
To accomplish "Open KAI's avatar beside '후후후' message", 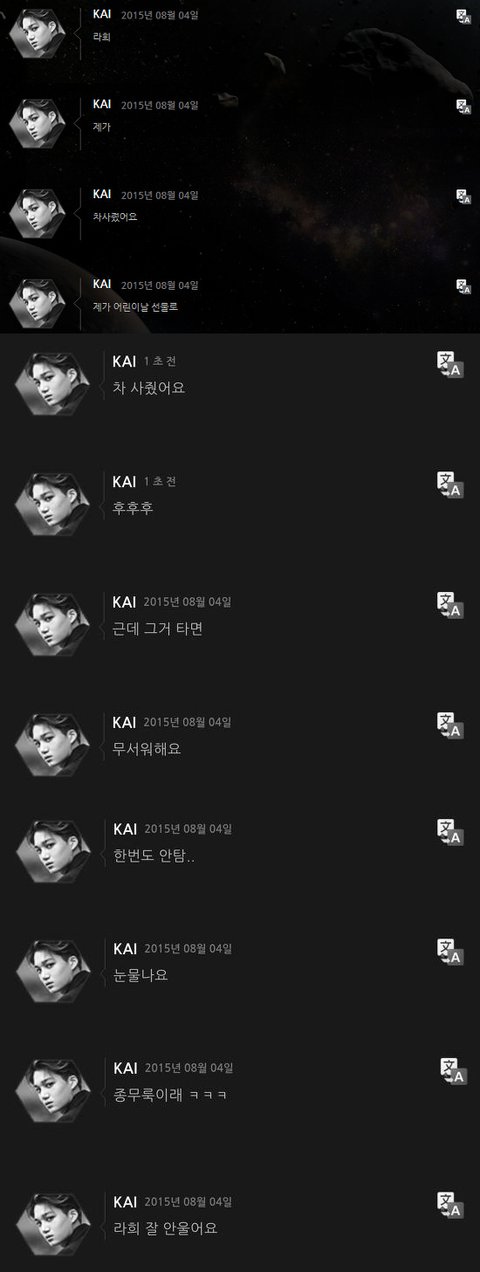I will click(x=53, y=505).
